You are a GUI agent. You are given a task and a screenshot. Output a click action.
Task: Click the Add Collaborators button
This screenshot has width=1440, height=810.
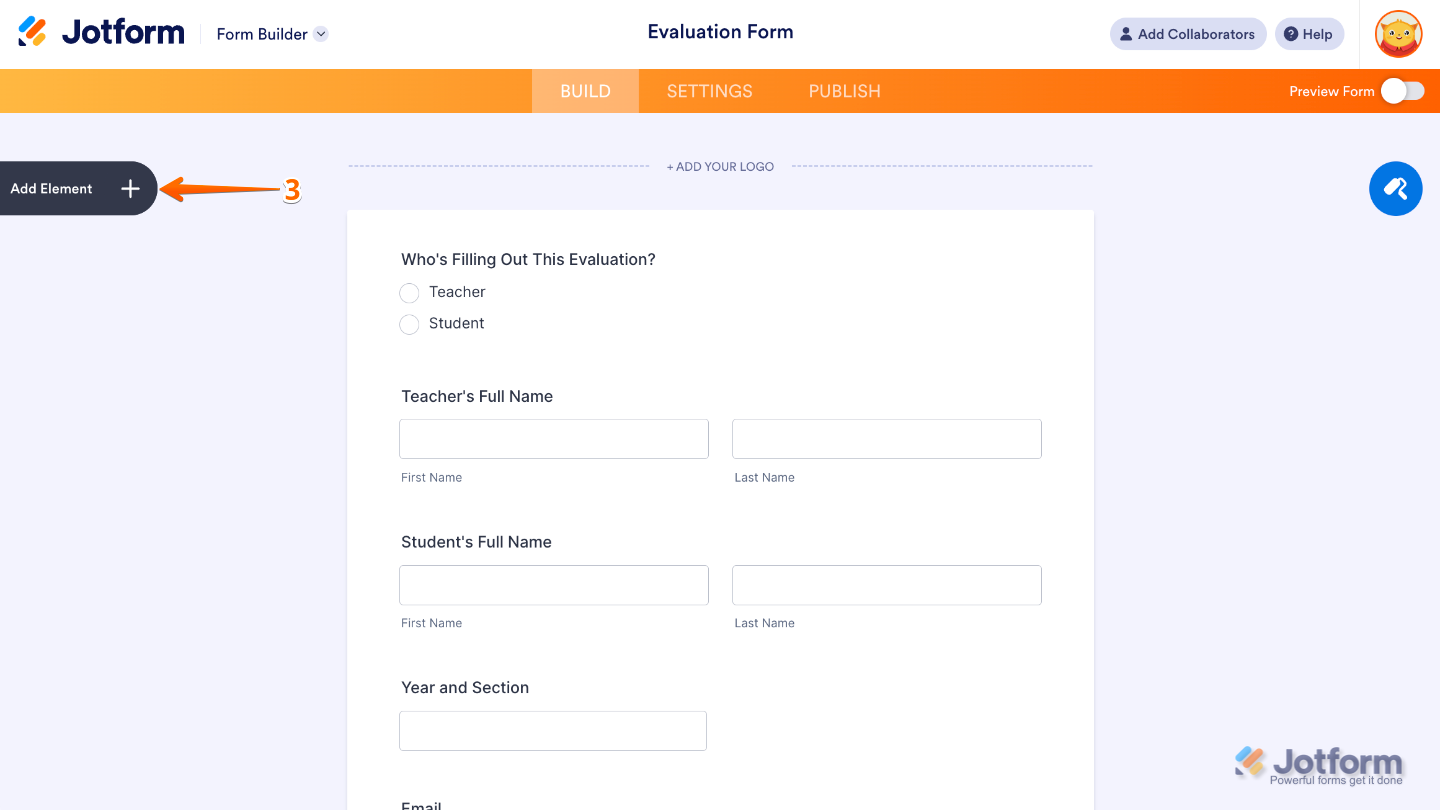[1188, 33]
